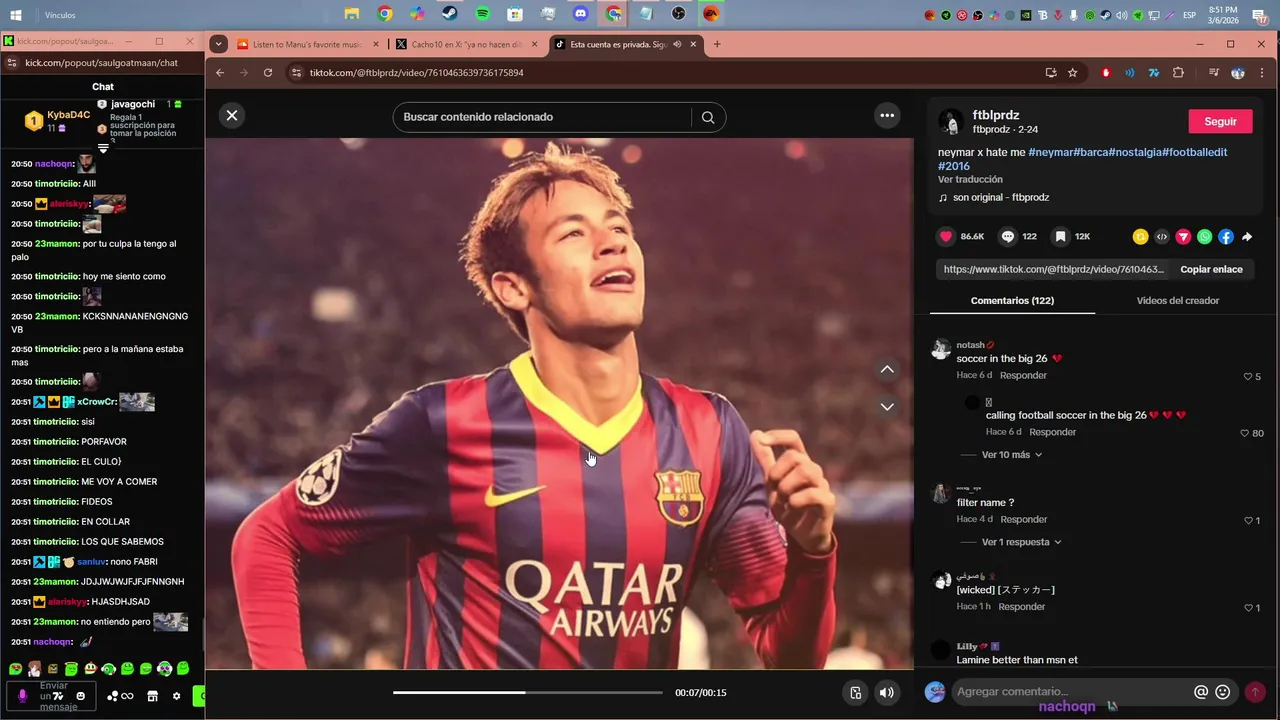Close the TikTok video viewer with X

point(232,115)
